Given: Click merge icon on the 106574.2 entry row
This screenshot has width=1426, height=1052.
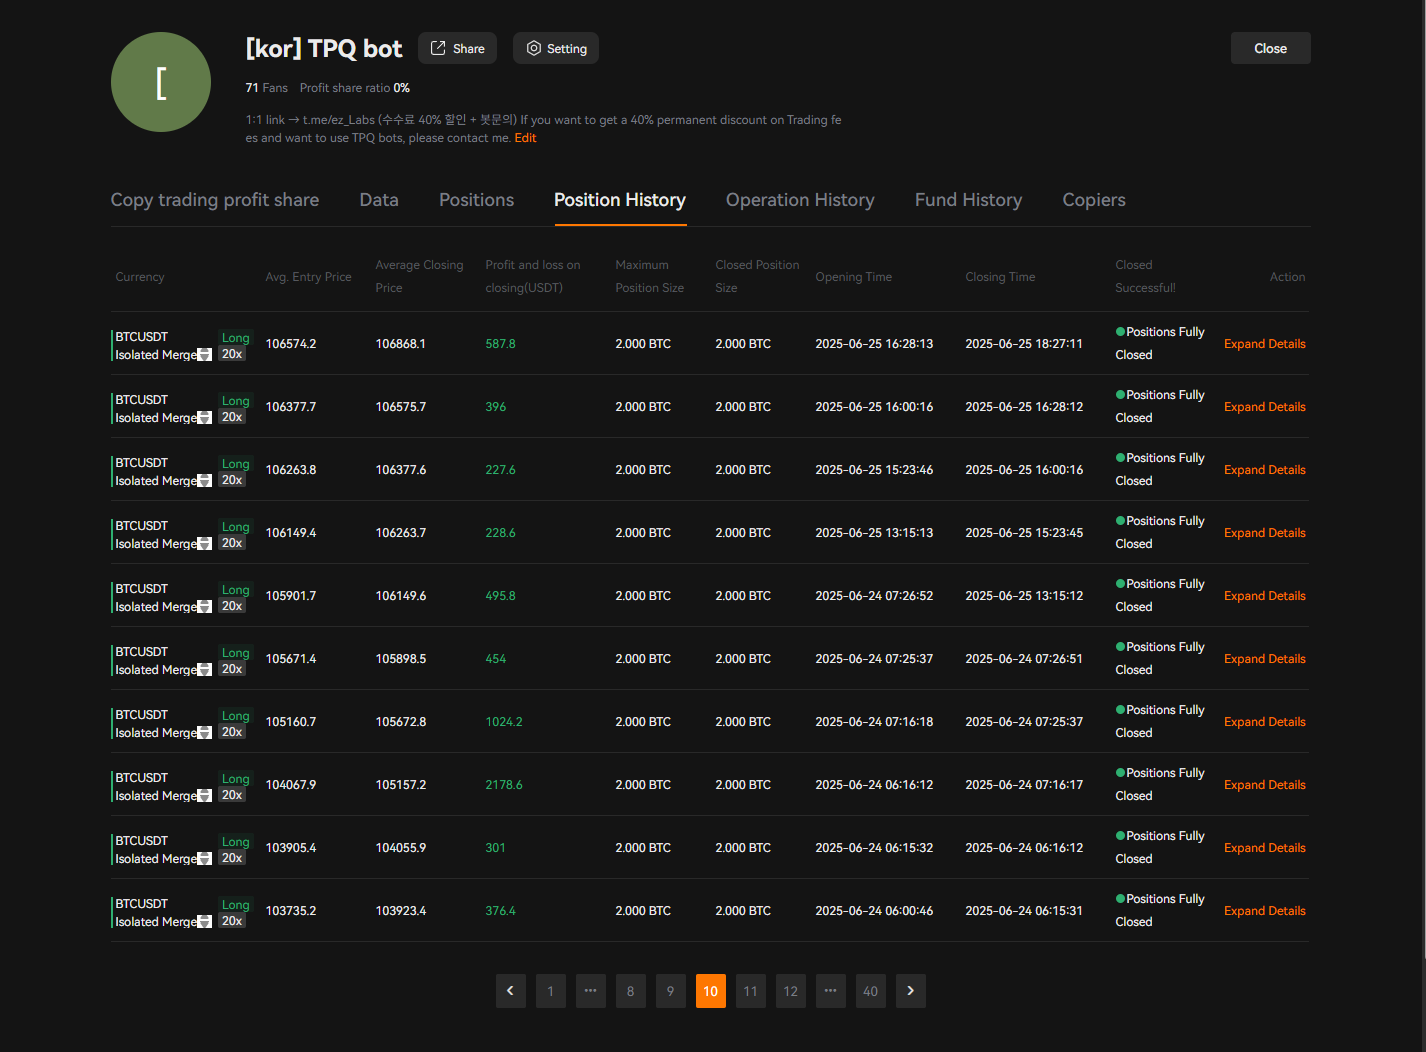Looking at the screenshot, I should click(205, 355).
